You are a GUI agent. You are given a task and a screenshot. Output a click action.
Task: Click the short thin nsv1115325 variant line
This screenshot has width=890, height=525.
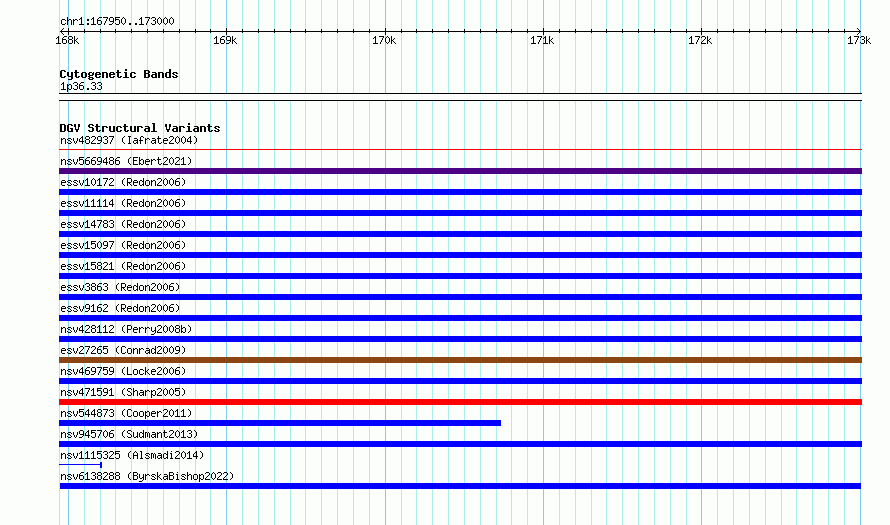[81, 465]
